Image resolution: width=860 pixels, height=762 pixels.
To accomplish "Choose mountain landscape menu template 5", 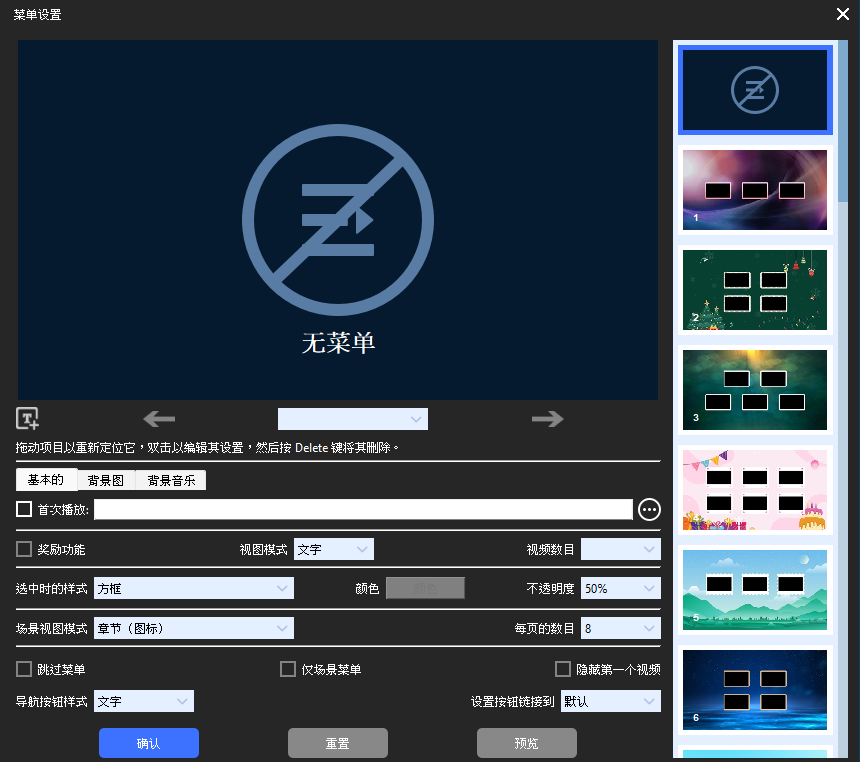I will click(x=755, y=590).
